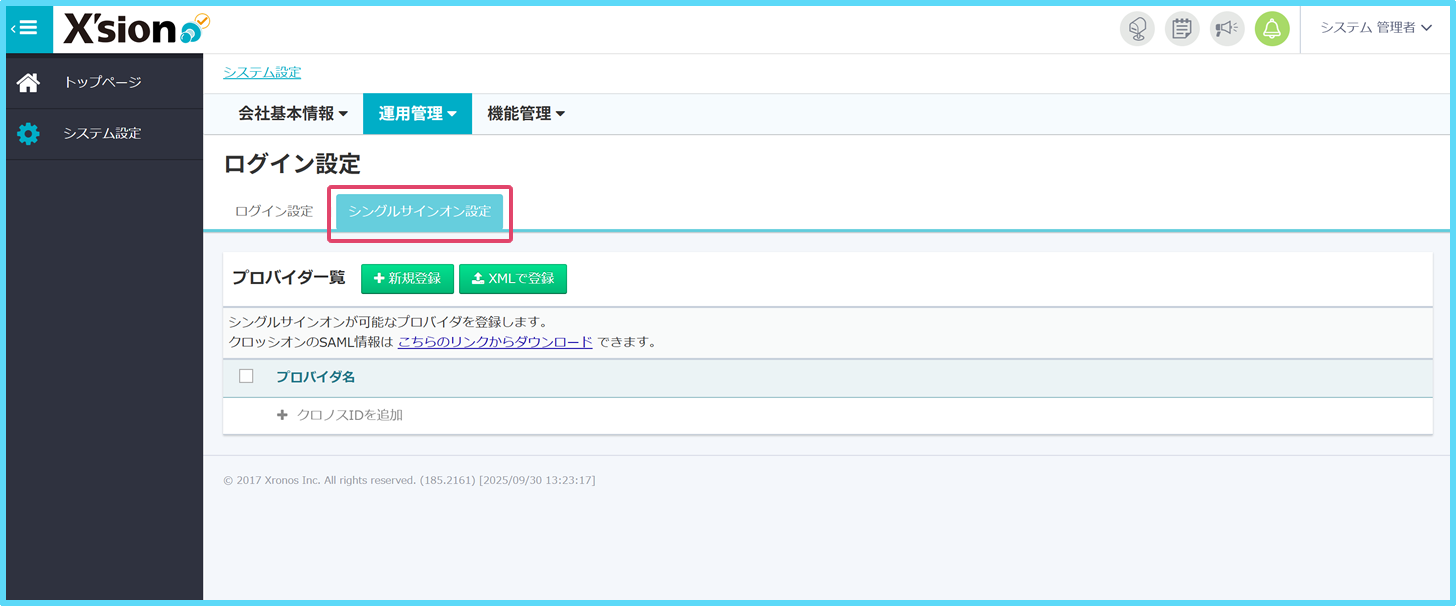This screenshot has width=1456, height=606.
Task: Tick the select-all checkbox beside プロバイダ名
Action: point(246,377)
